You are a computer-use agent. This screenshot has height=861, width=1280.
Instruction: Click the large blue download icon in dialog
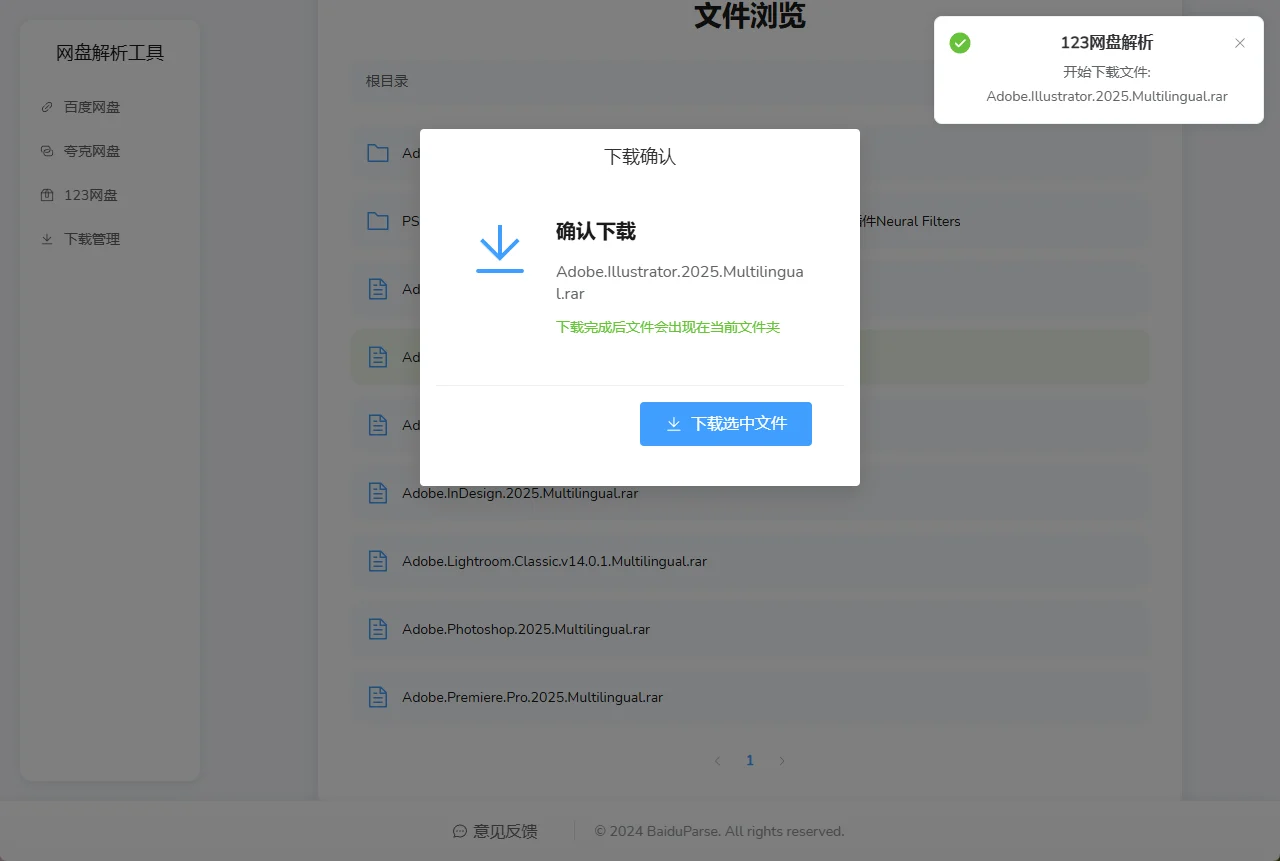pos(500,249)
